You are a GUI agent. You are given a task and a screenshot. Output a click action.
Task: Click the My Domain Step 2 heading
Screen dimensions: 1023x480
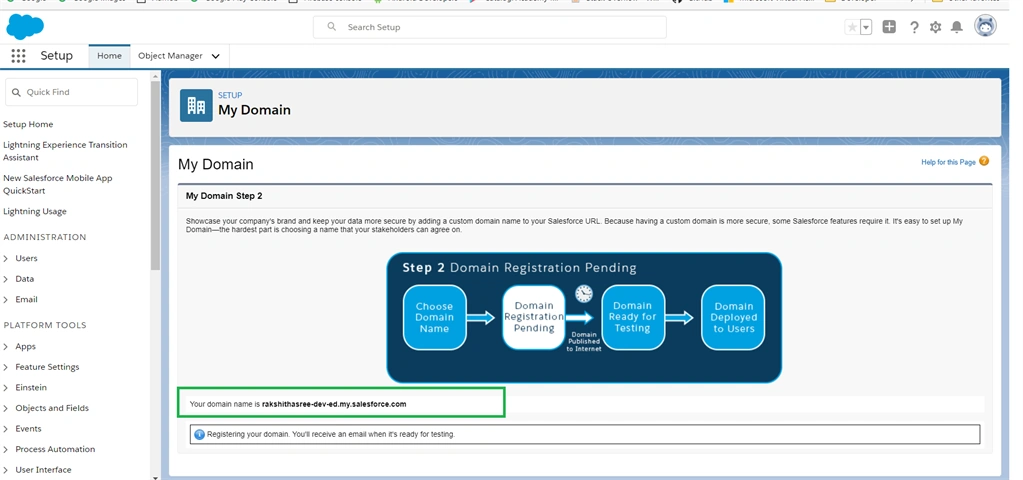tap(224, 196)
